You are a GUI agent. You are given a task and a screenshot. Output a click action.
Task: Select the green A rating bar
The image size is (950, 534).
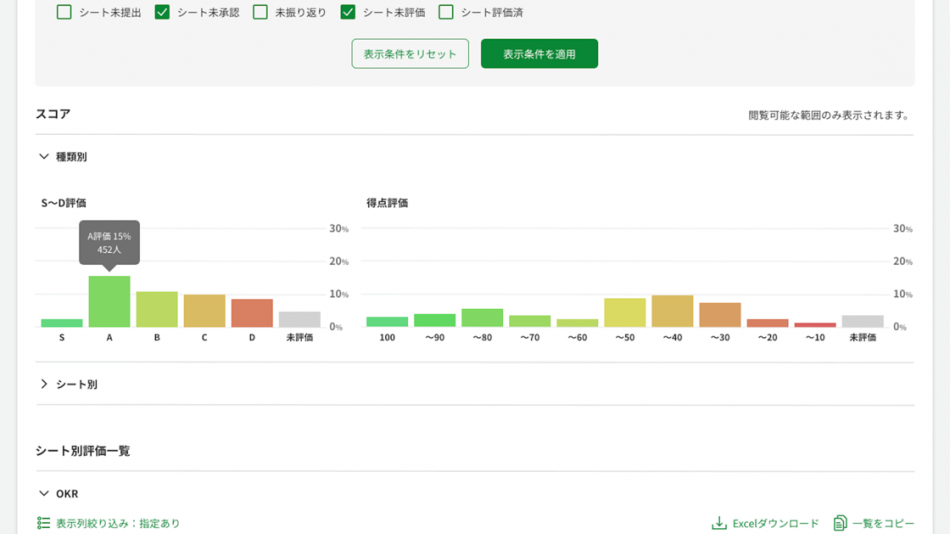tap(109, 302)
